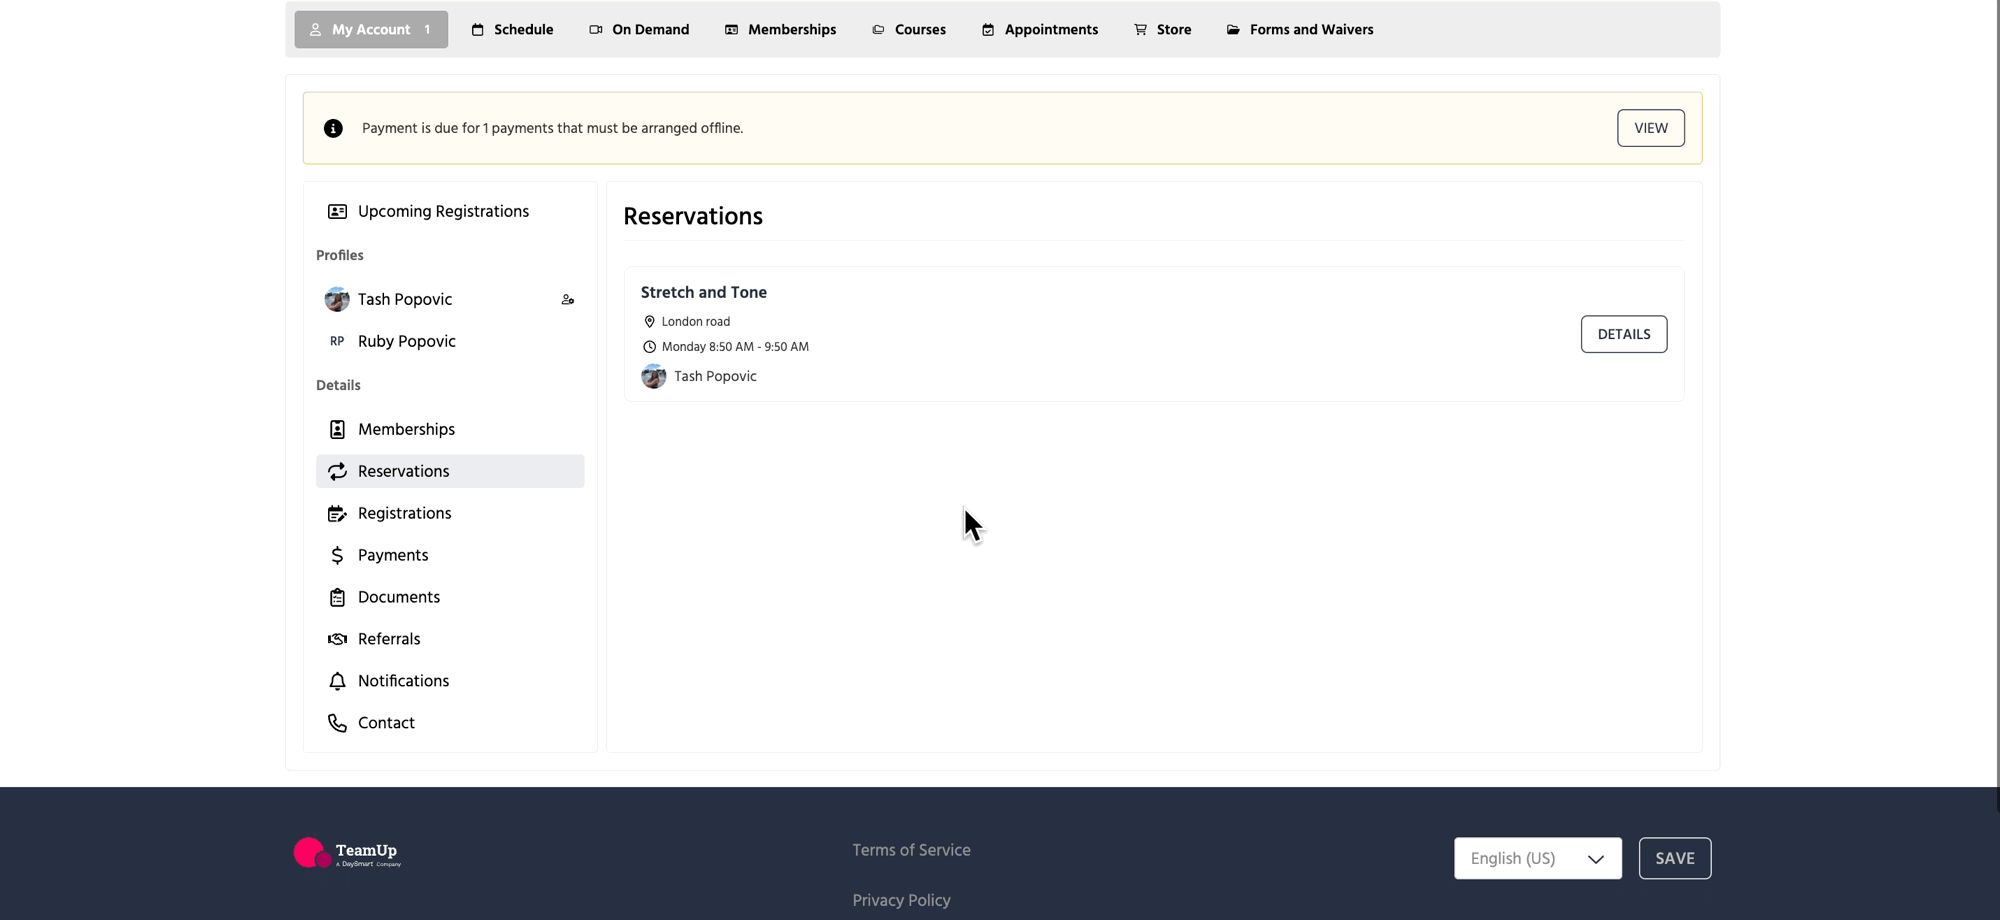Switch to the Store tab

click(1162, 30)
